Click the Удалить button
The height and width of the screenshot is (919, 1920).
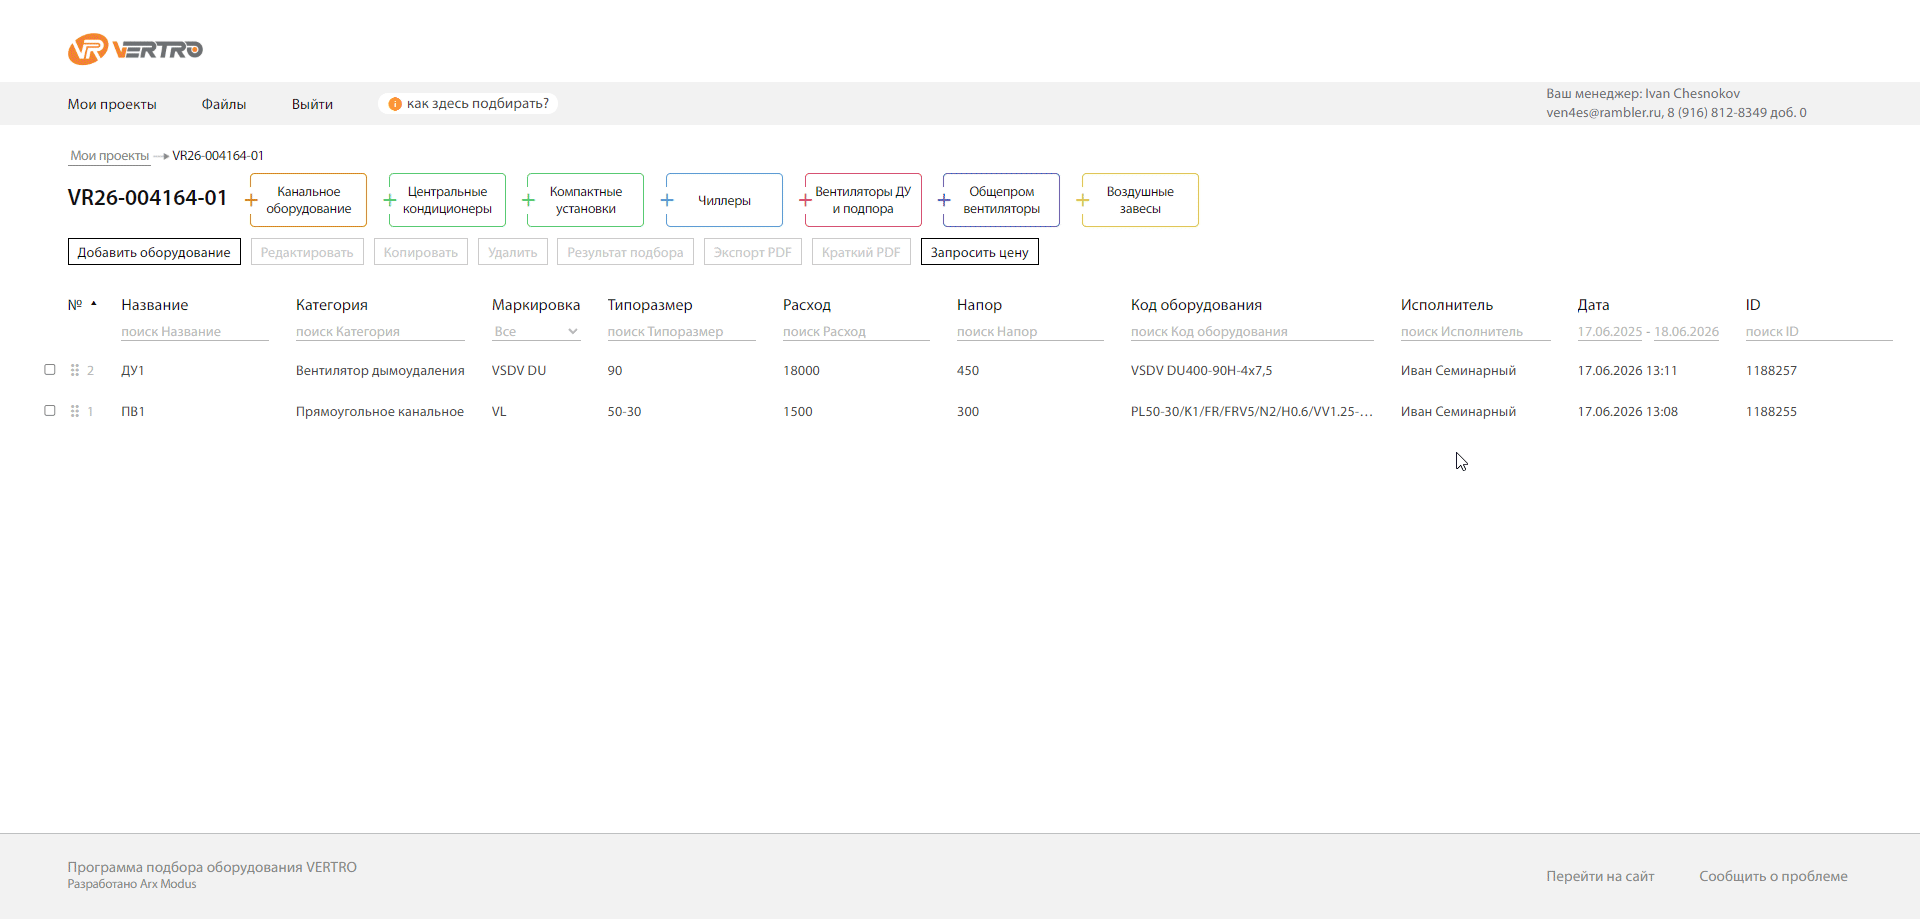[513, 252]
